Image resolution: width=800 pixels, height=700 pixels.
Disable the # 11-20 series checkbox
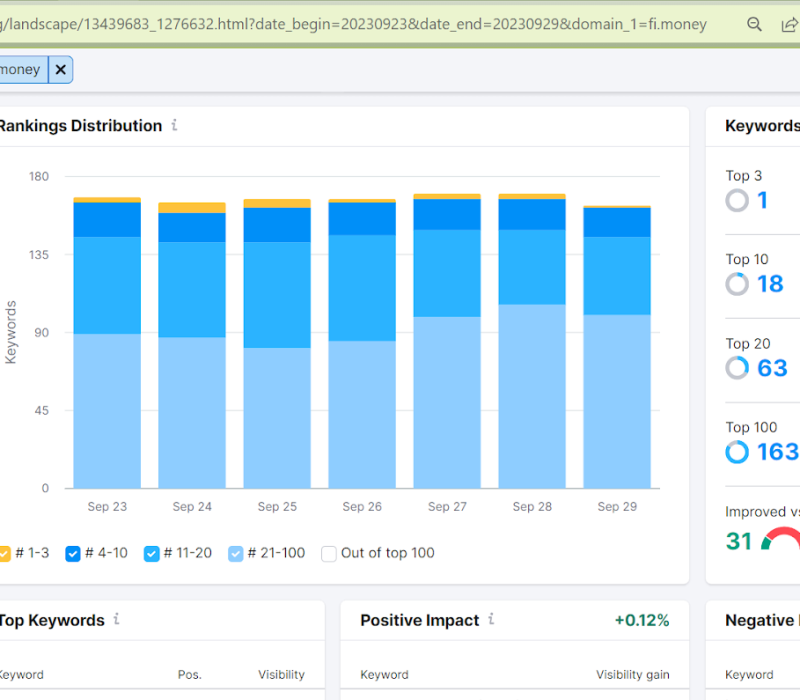click(152, 553)
